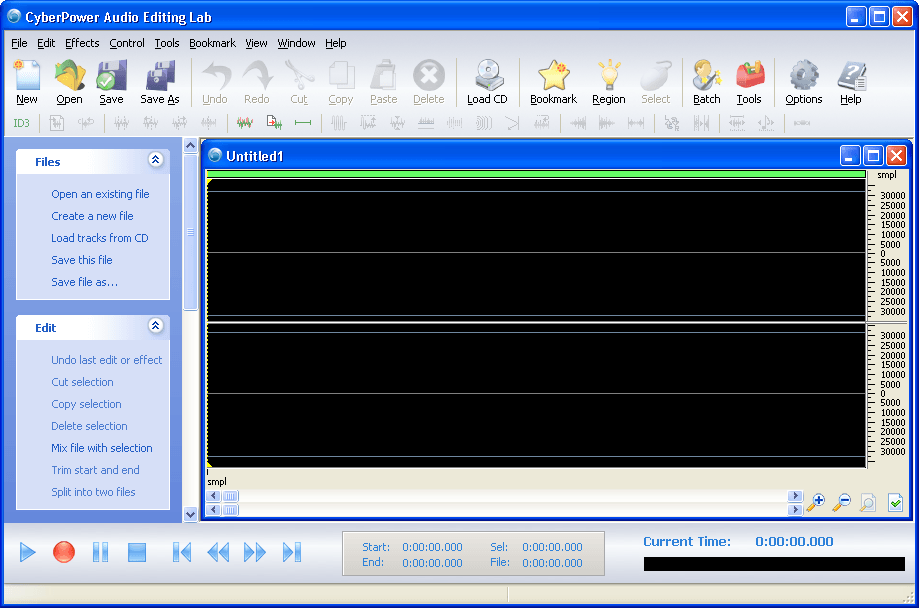Screen dimensions: 919x608
Task: Collapse the Files panel
Action: 155,161
